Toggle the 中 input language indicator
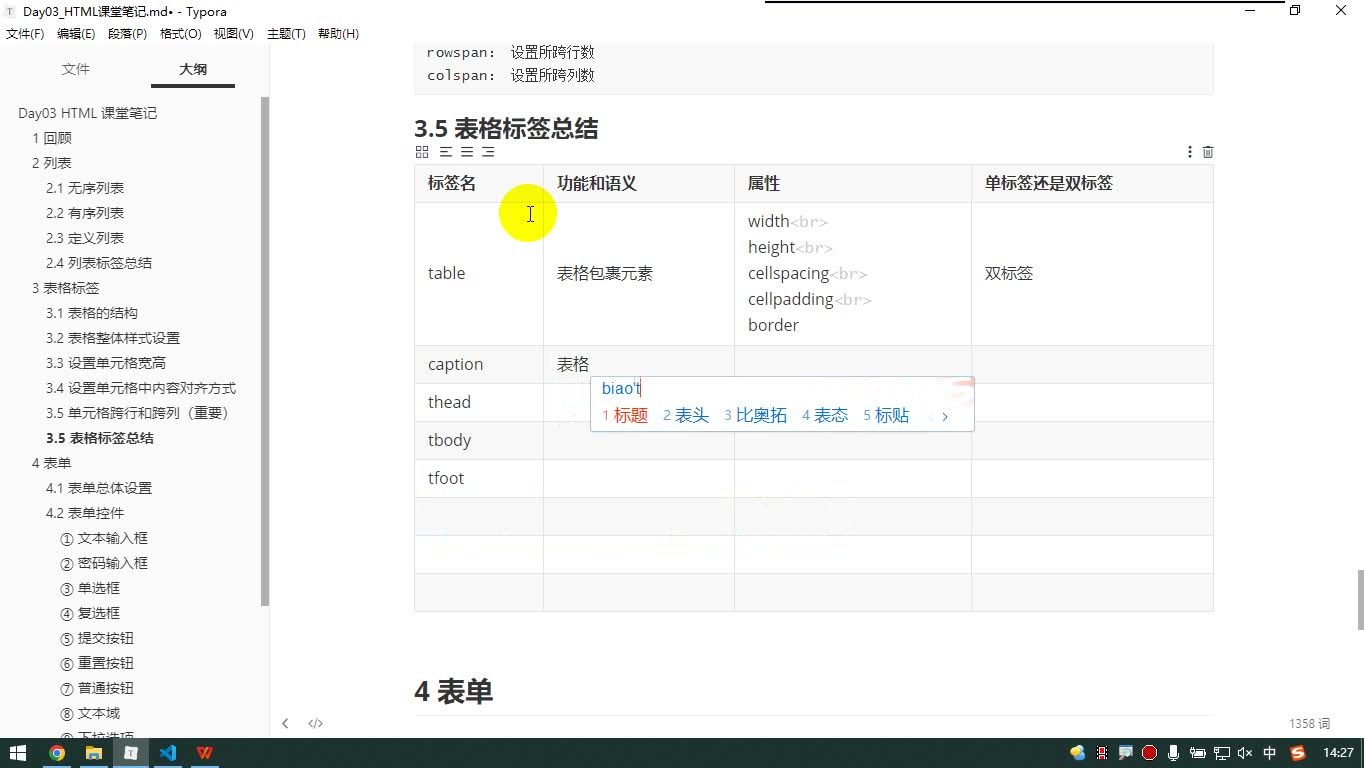 [x=1270, y=753]
